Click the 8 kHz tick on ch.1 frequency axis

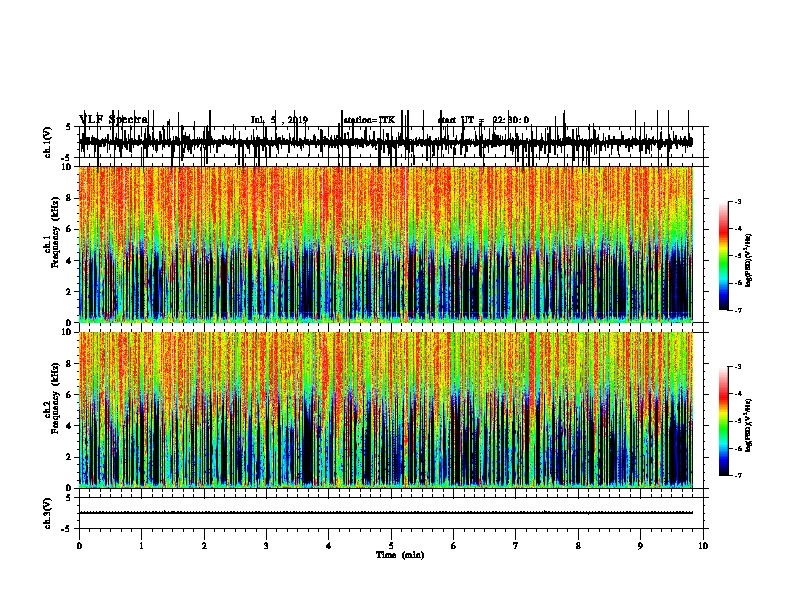(x=69, y=198)
